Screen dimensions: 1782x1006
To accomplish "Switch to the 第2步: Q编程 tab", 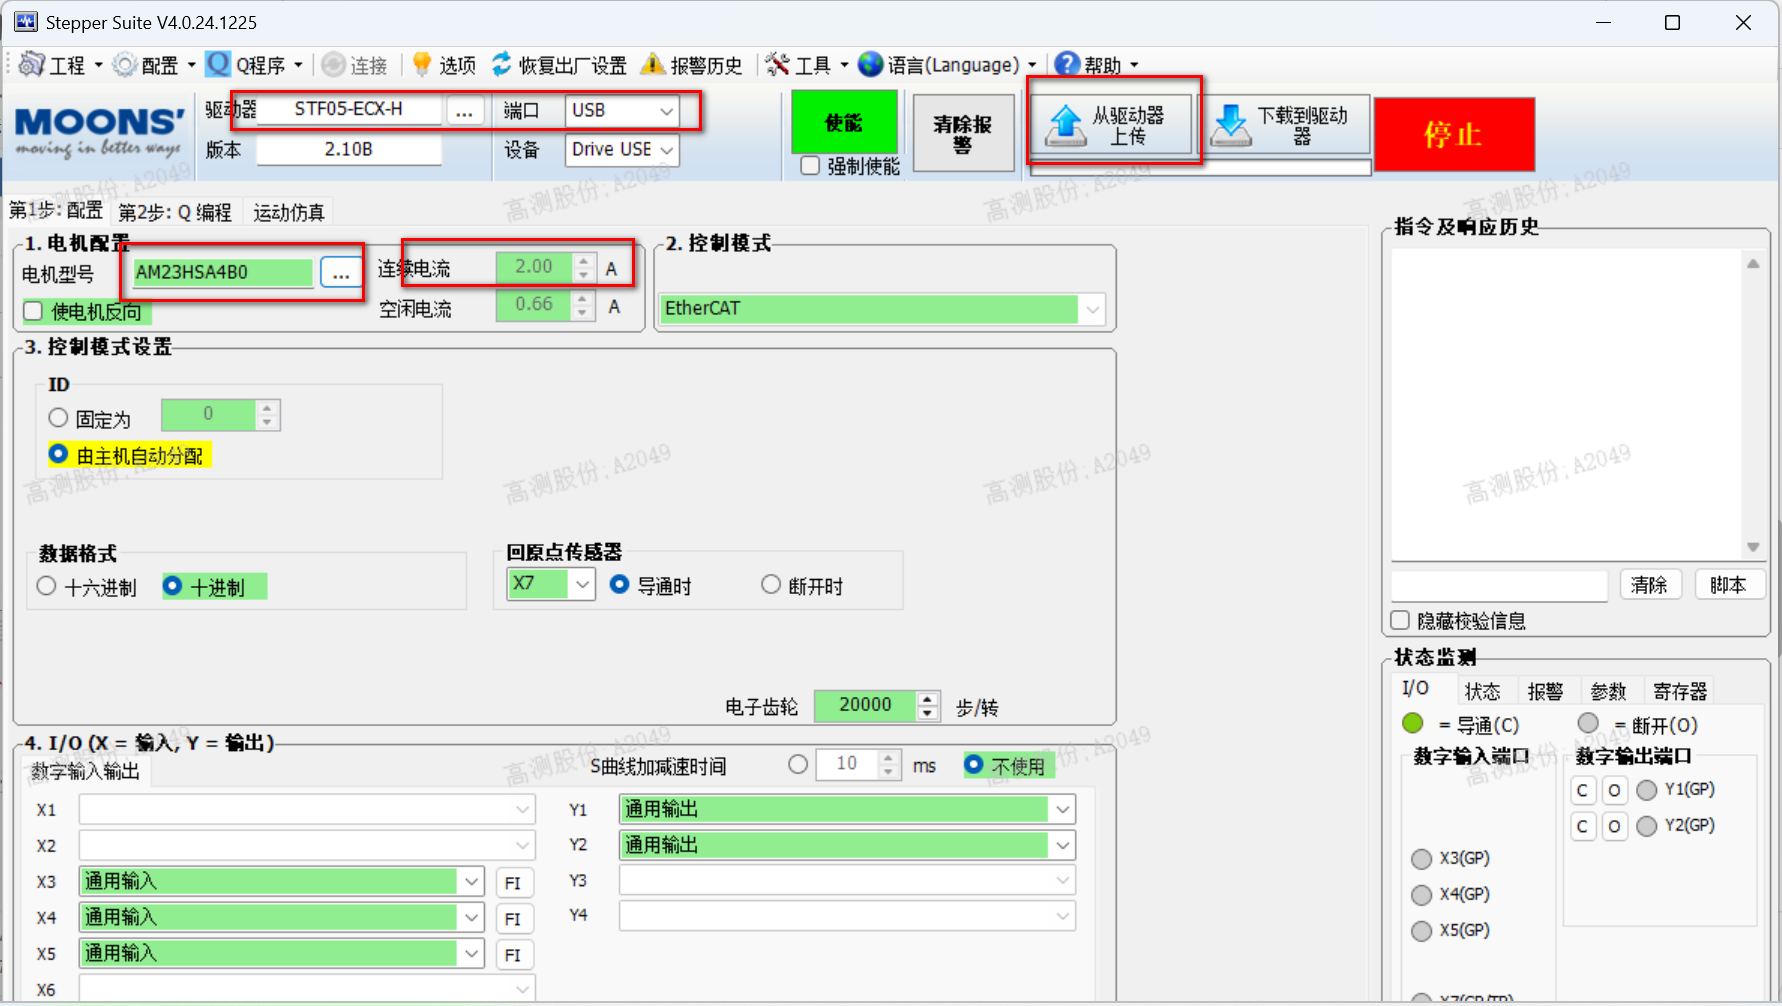I will click(176, 211).
